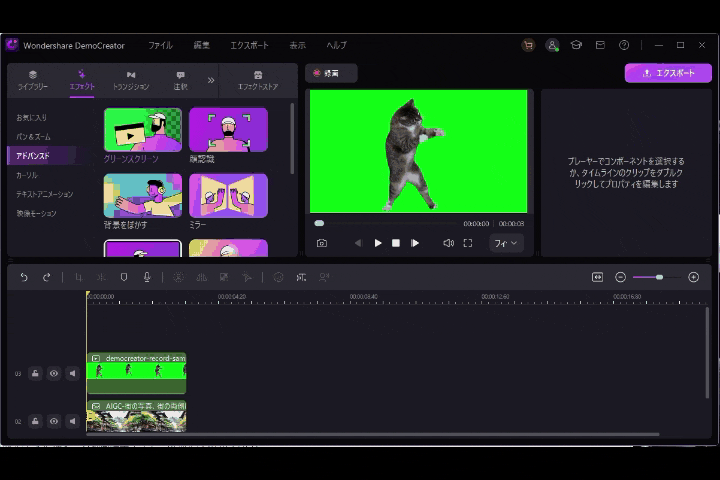This screenshot has width=720, height=480.
Task: Toggle visibility eye on track 03
Action: pos(54,373)
